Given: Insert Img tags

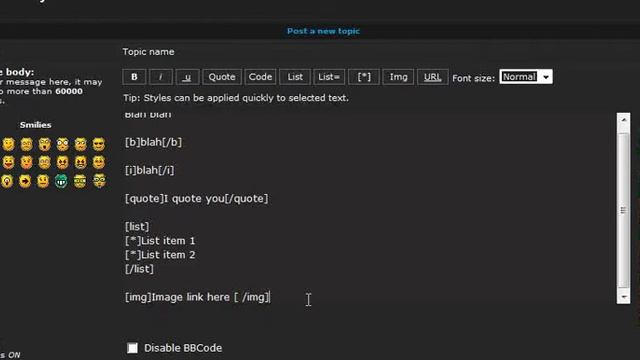Looking at the screenshot, I should 398,77.
